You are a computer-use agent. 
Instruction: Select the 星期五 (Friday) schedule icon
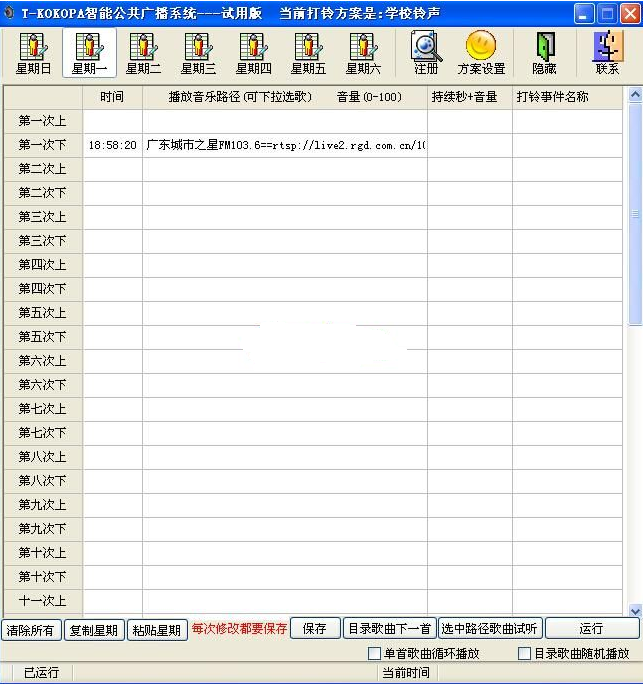click(x=308, y=52)
